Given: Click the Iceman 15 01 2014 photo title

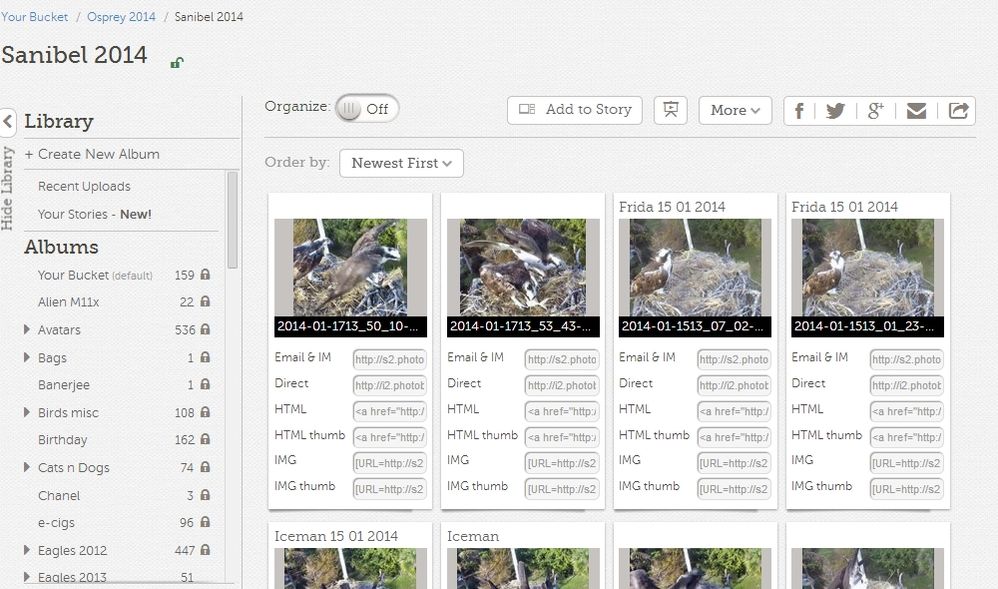Looking at the screenshot, I should coord(336,536).
